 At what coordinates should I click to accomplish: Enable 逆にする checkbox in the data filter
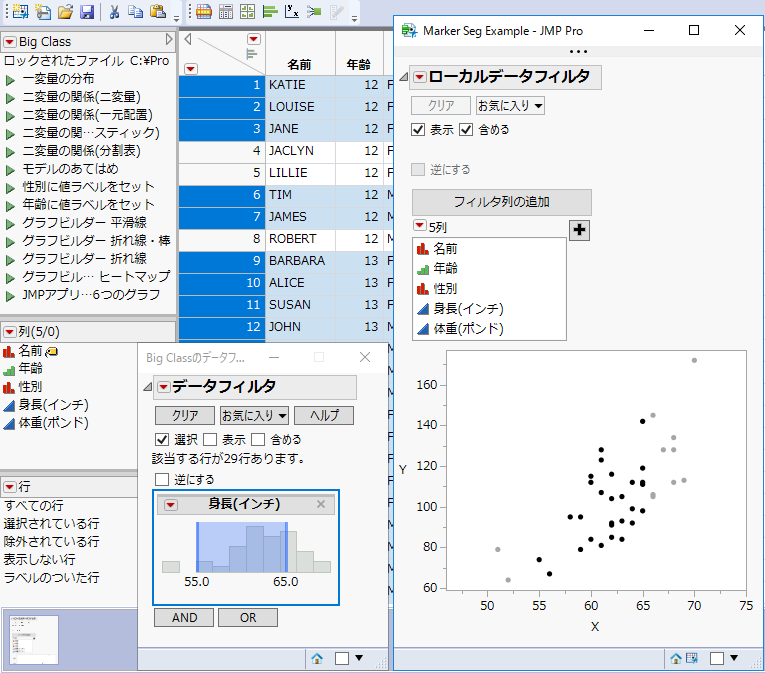162,480
